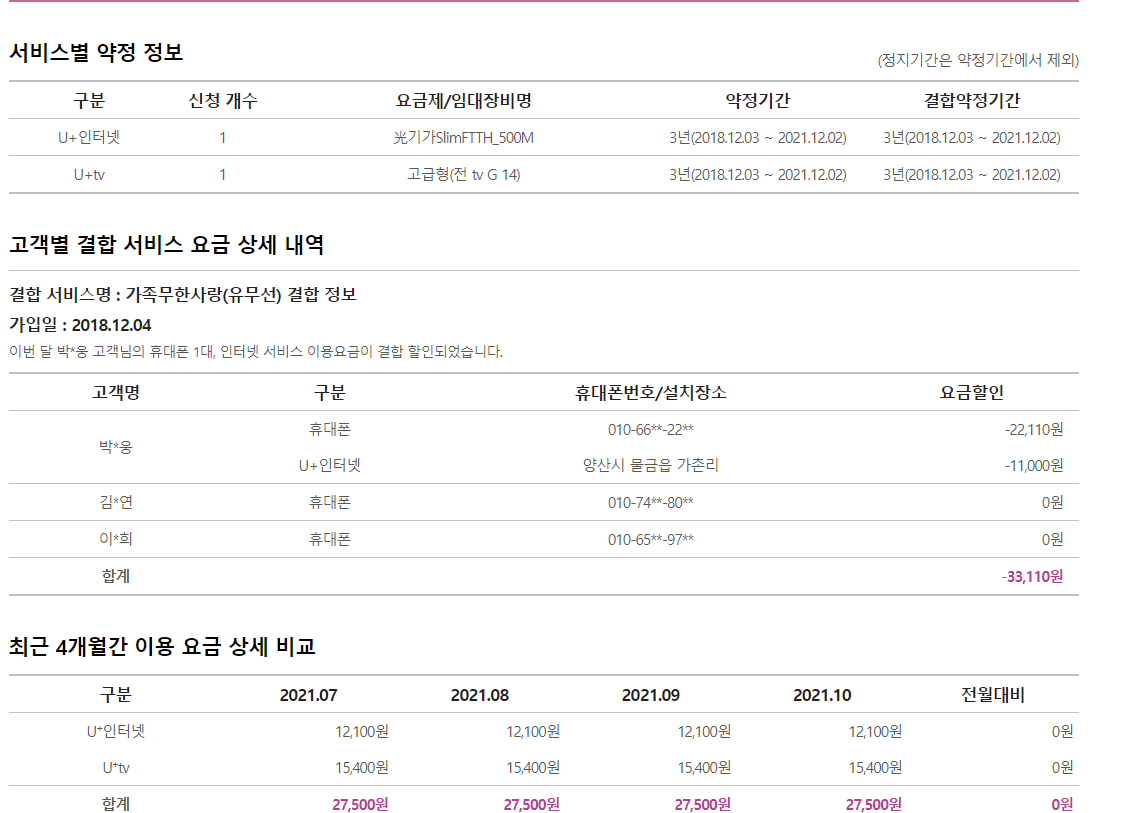Select the plan name '光기가SlimFTTH_500M'
Viewport: 1146px width, 813px height.
pos(463,137)
